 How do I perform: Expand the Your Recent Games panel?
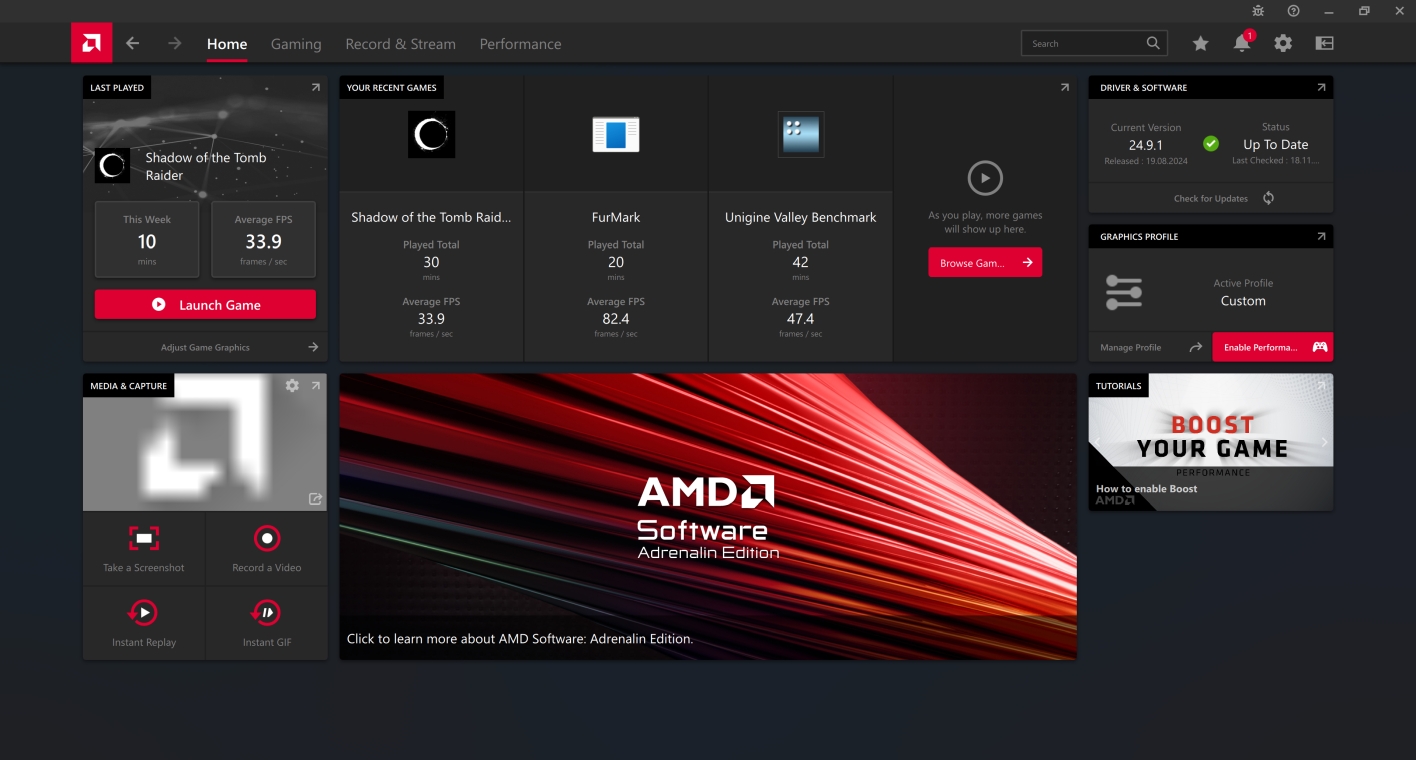click(1064, 88)
